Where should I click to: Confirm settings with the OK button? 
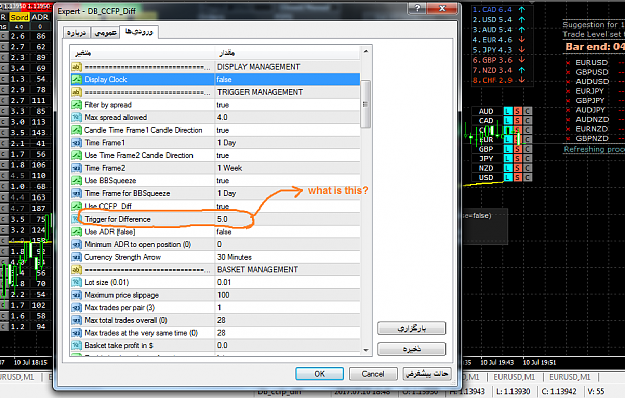[319, 374]
